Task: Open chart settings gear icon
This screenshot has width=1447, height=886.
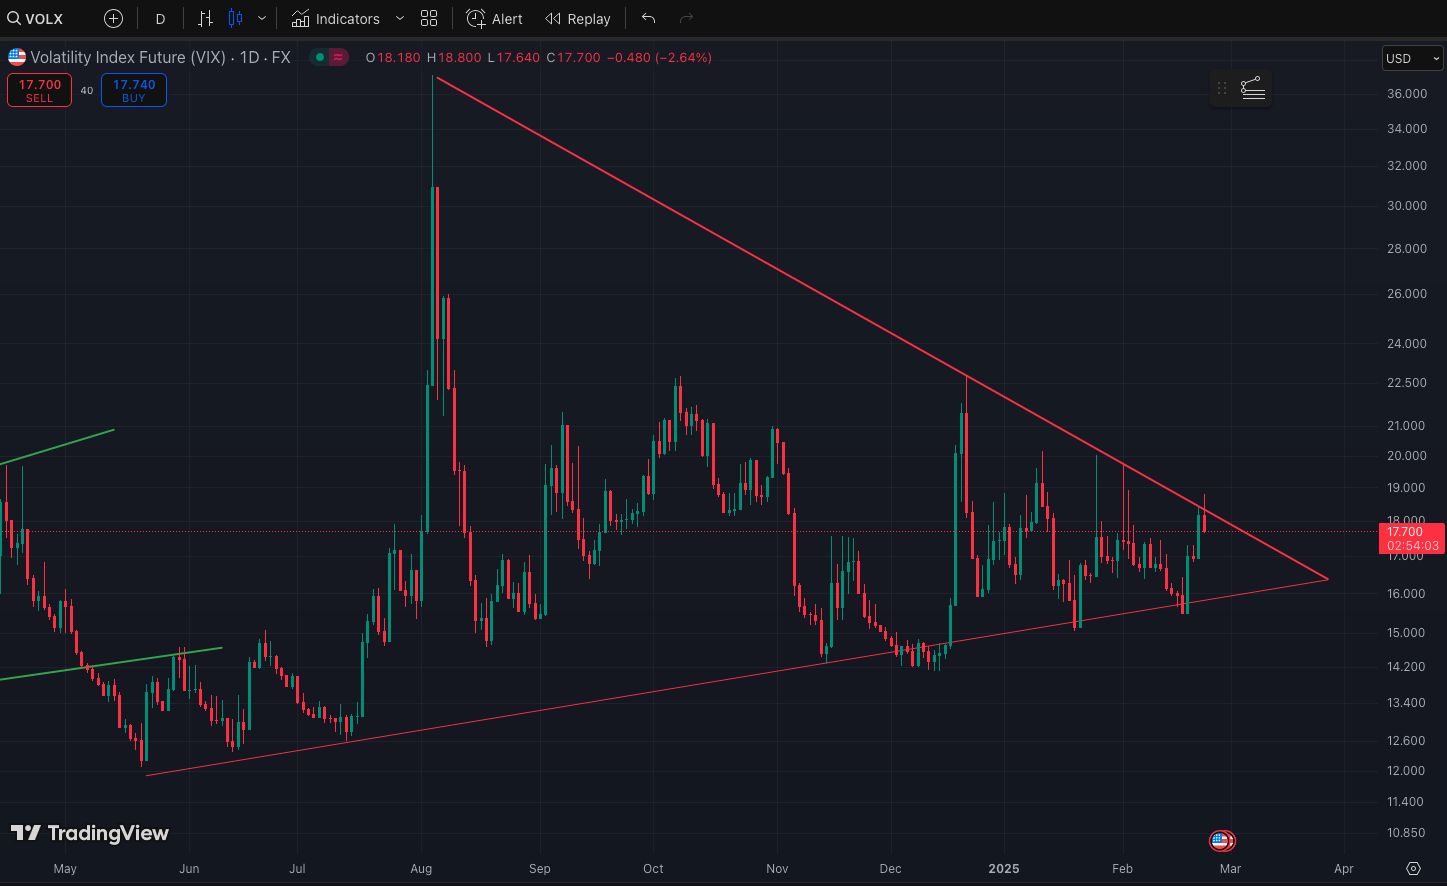Action: tap(1413, 868)
